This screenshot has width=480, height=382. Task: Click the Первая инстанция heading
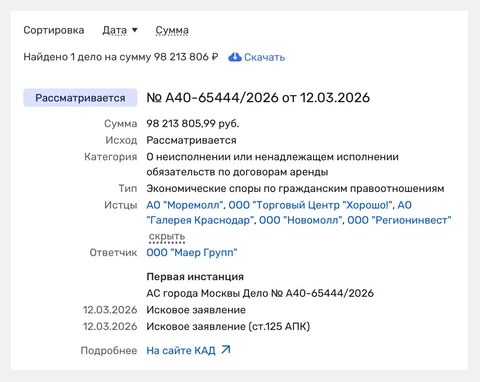[195, 277]
